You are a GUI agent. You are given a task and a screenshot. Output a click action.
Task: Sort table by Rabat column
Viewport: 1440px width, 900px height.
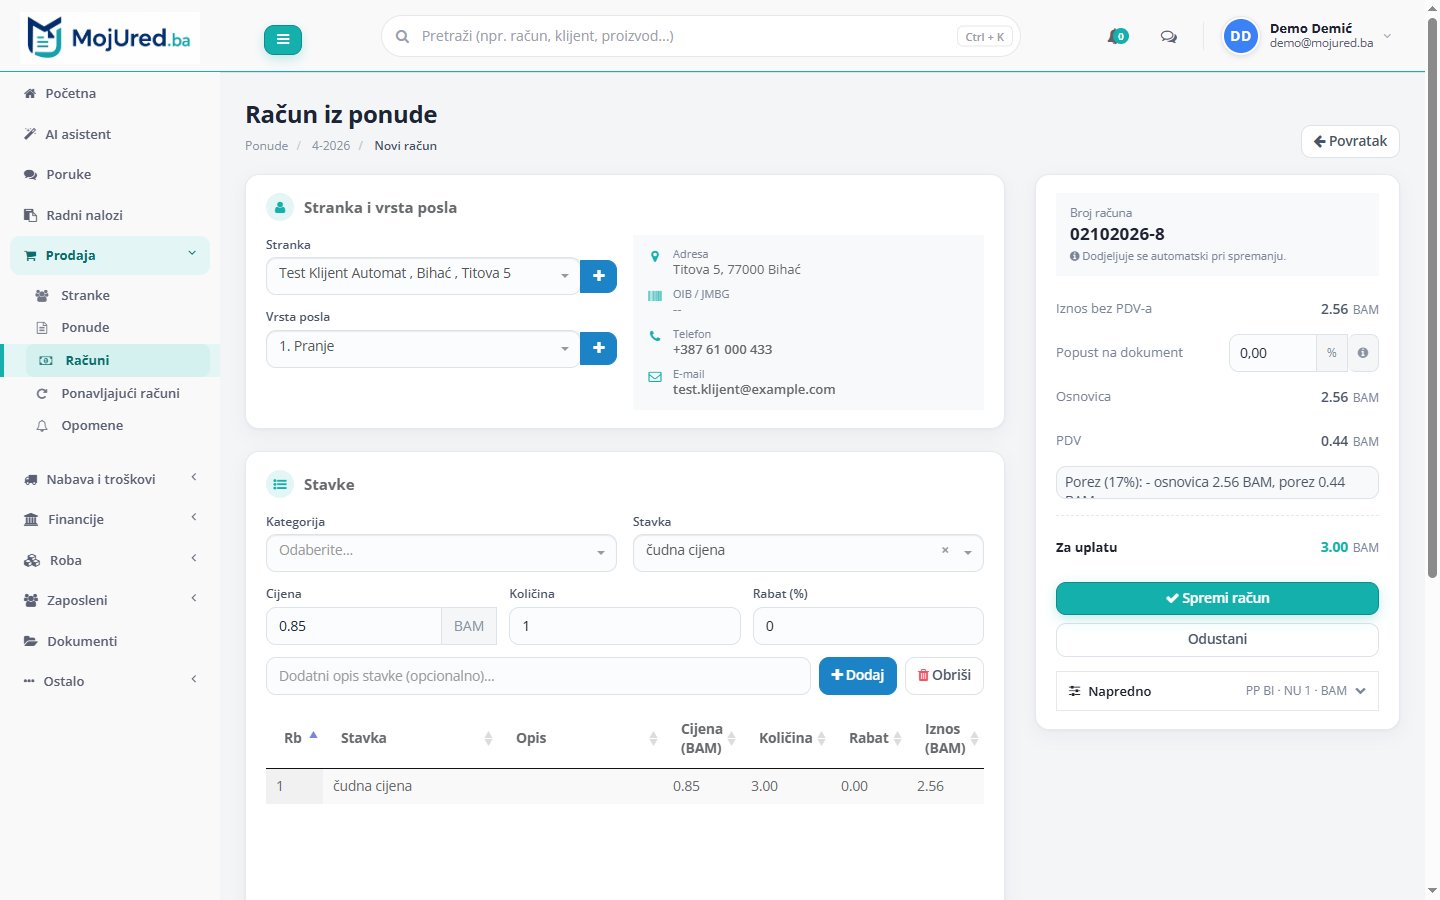tap(877, 738)
